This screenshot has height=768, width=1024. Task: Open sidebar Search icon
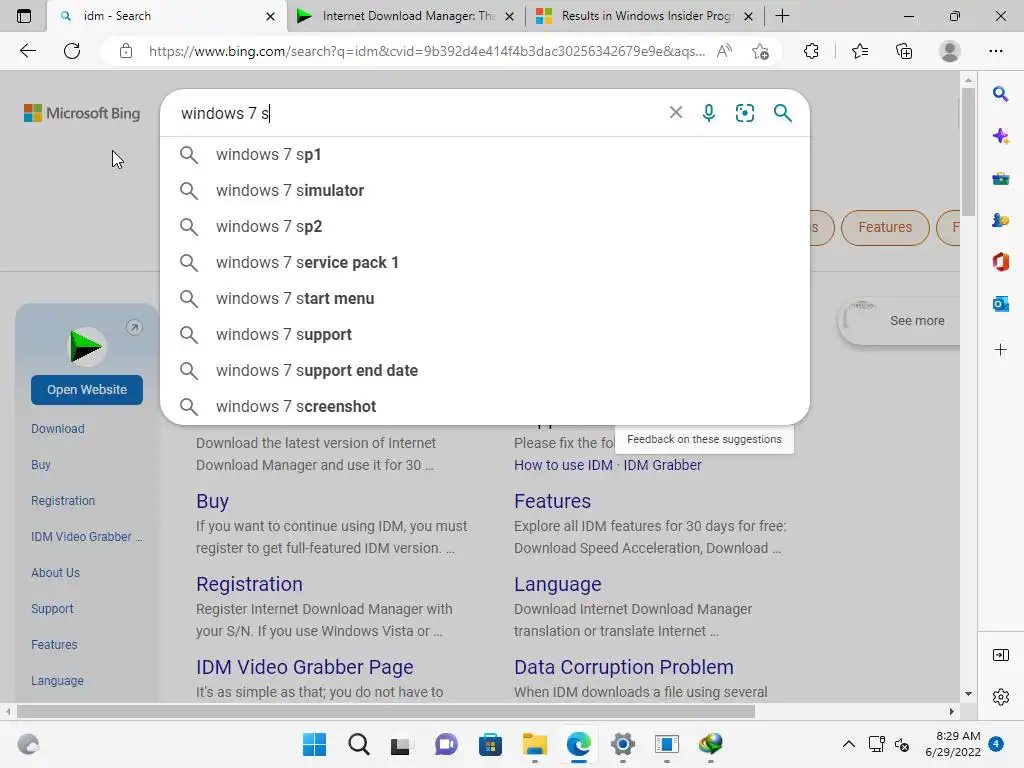pos(1000,94)
